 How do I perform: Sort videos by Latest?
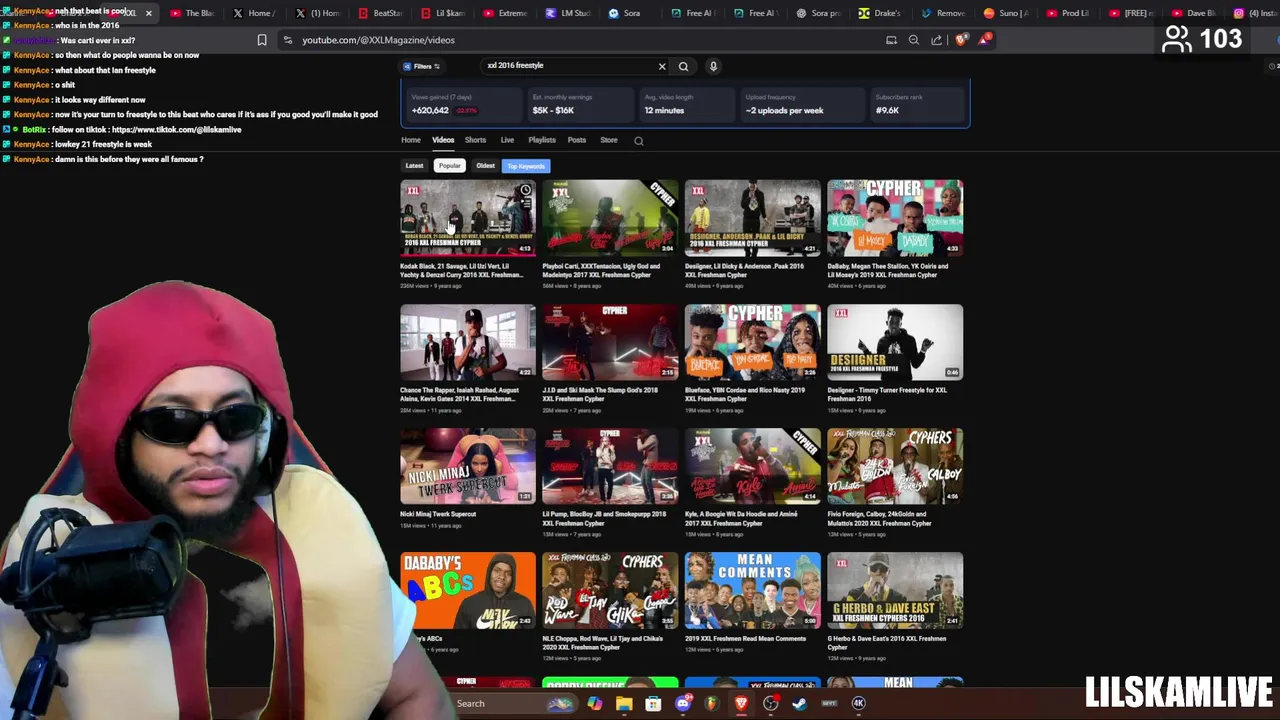pos(414,166)
